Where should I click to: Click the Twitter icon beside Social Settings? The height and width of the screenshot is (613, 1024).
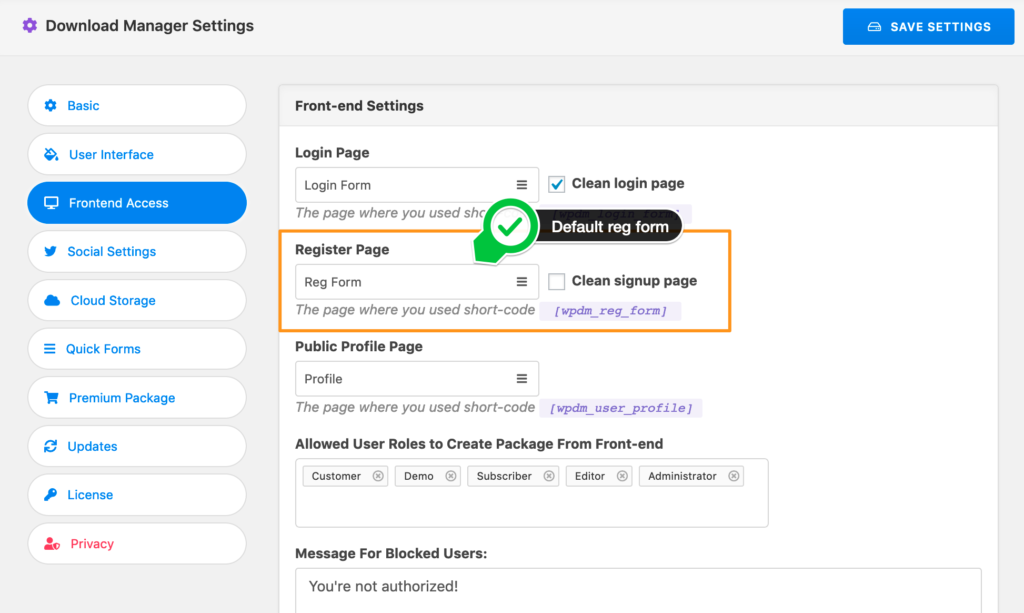click(49, 251)
